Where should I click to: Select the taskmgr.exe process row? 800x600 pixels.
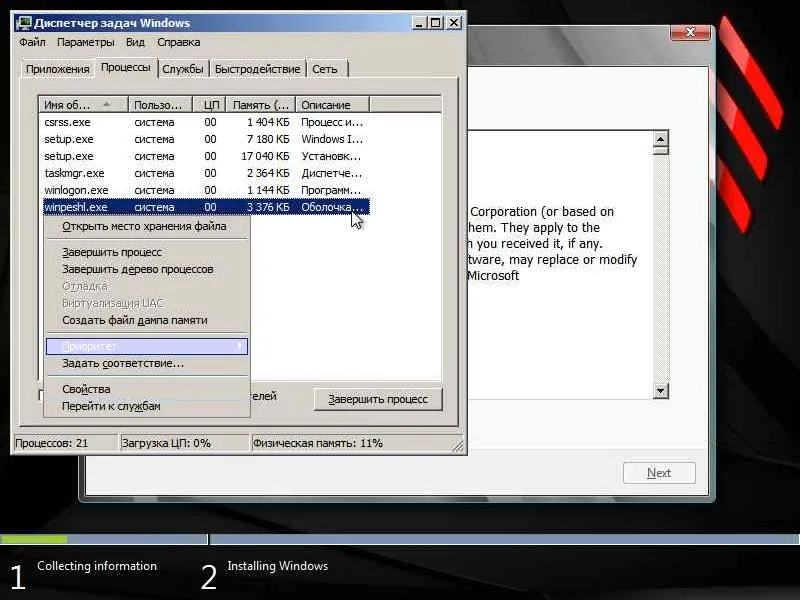204,173
